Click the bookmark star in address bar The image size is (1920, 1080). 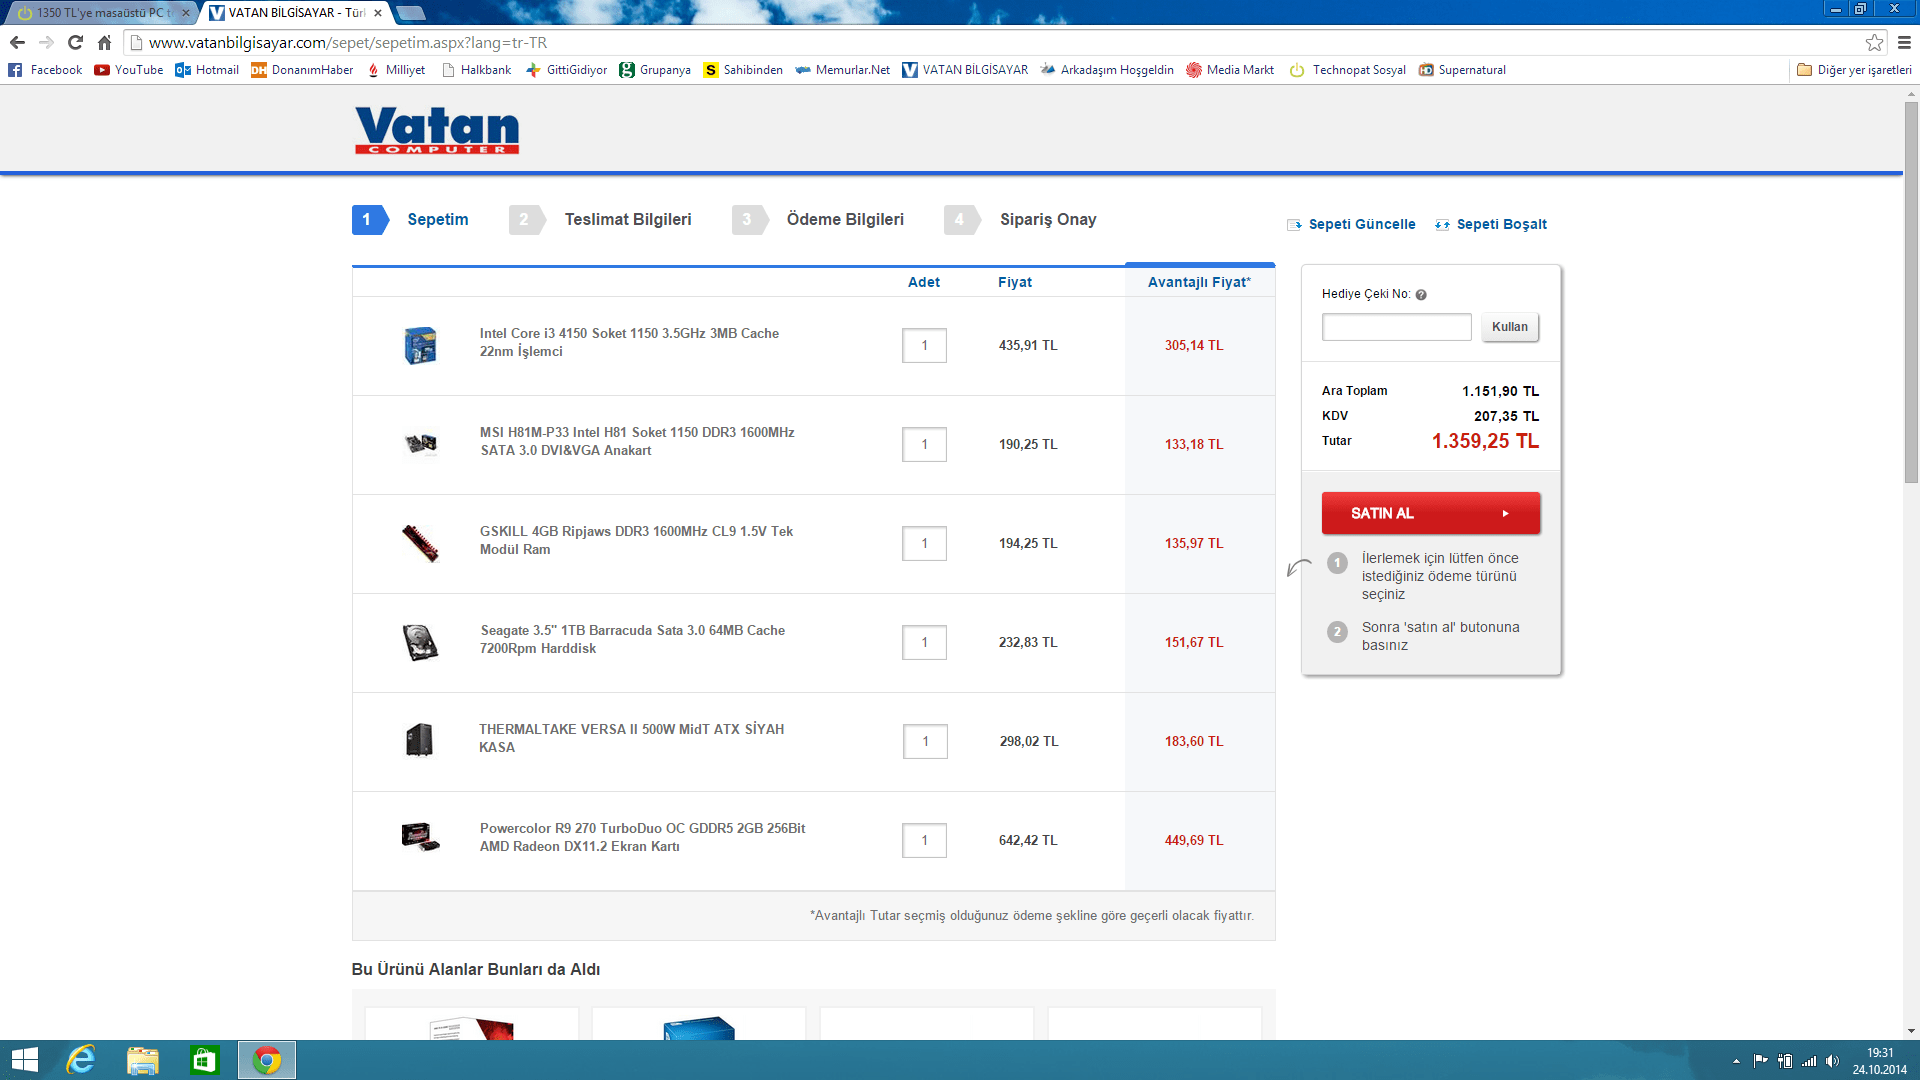1874,42
